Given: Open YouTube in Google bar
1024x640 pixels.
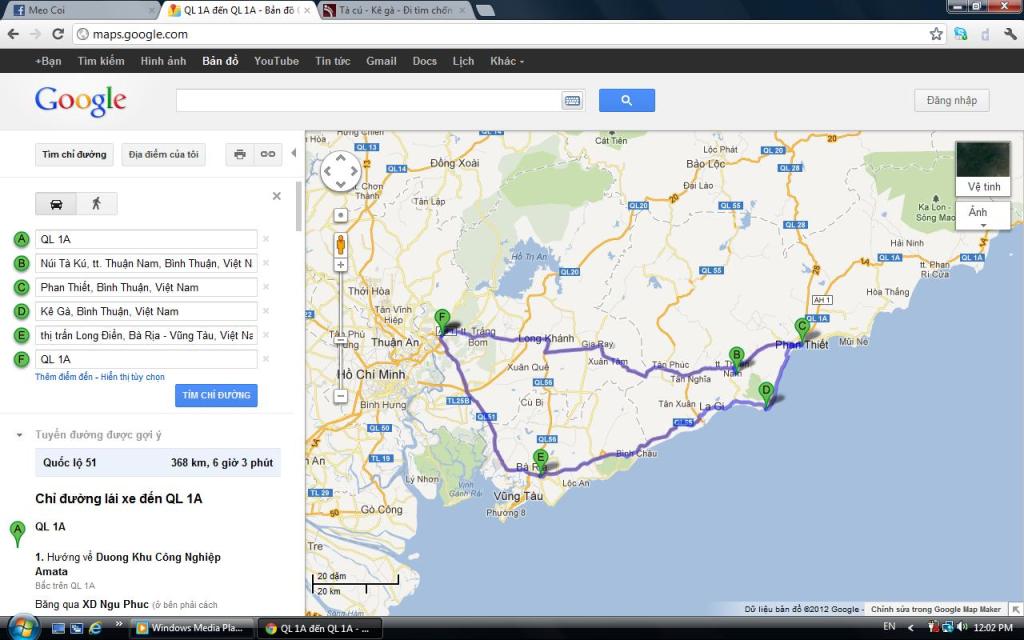Looking at the screenshot, I should click(276, 61).
